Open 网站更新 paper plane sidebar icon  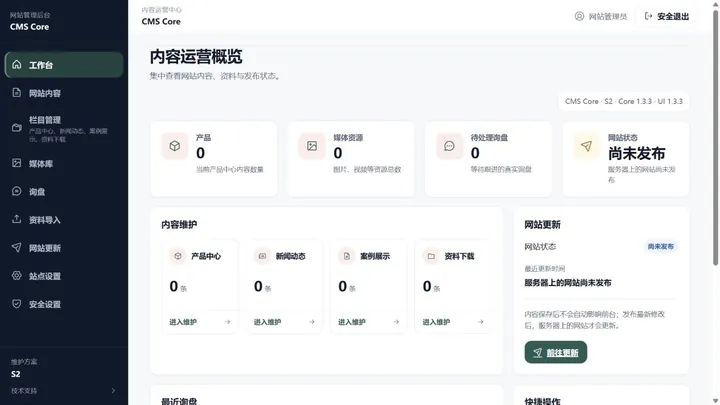(x=17, y=248)
